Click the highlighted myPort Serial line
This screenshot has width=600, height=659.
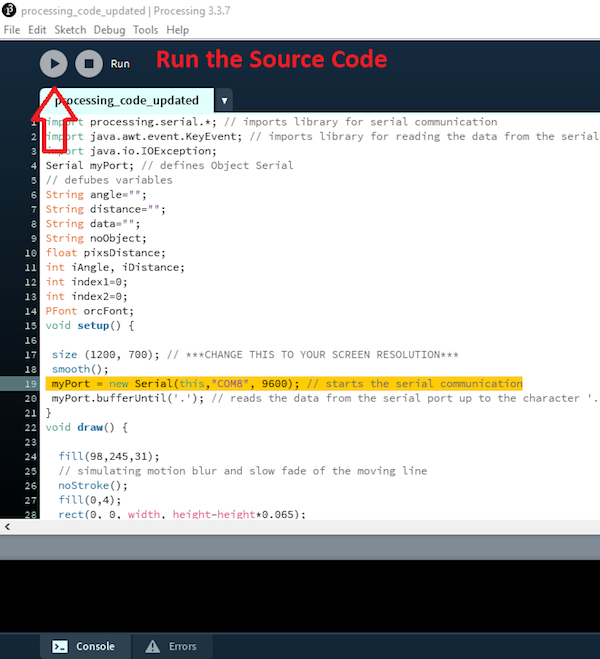(284, 384)
